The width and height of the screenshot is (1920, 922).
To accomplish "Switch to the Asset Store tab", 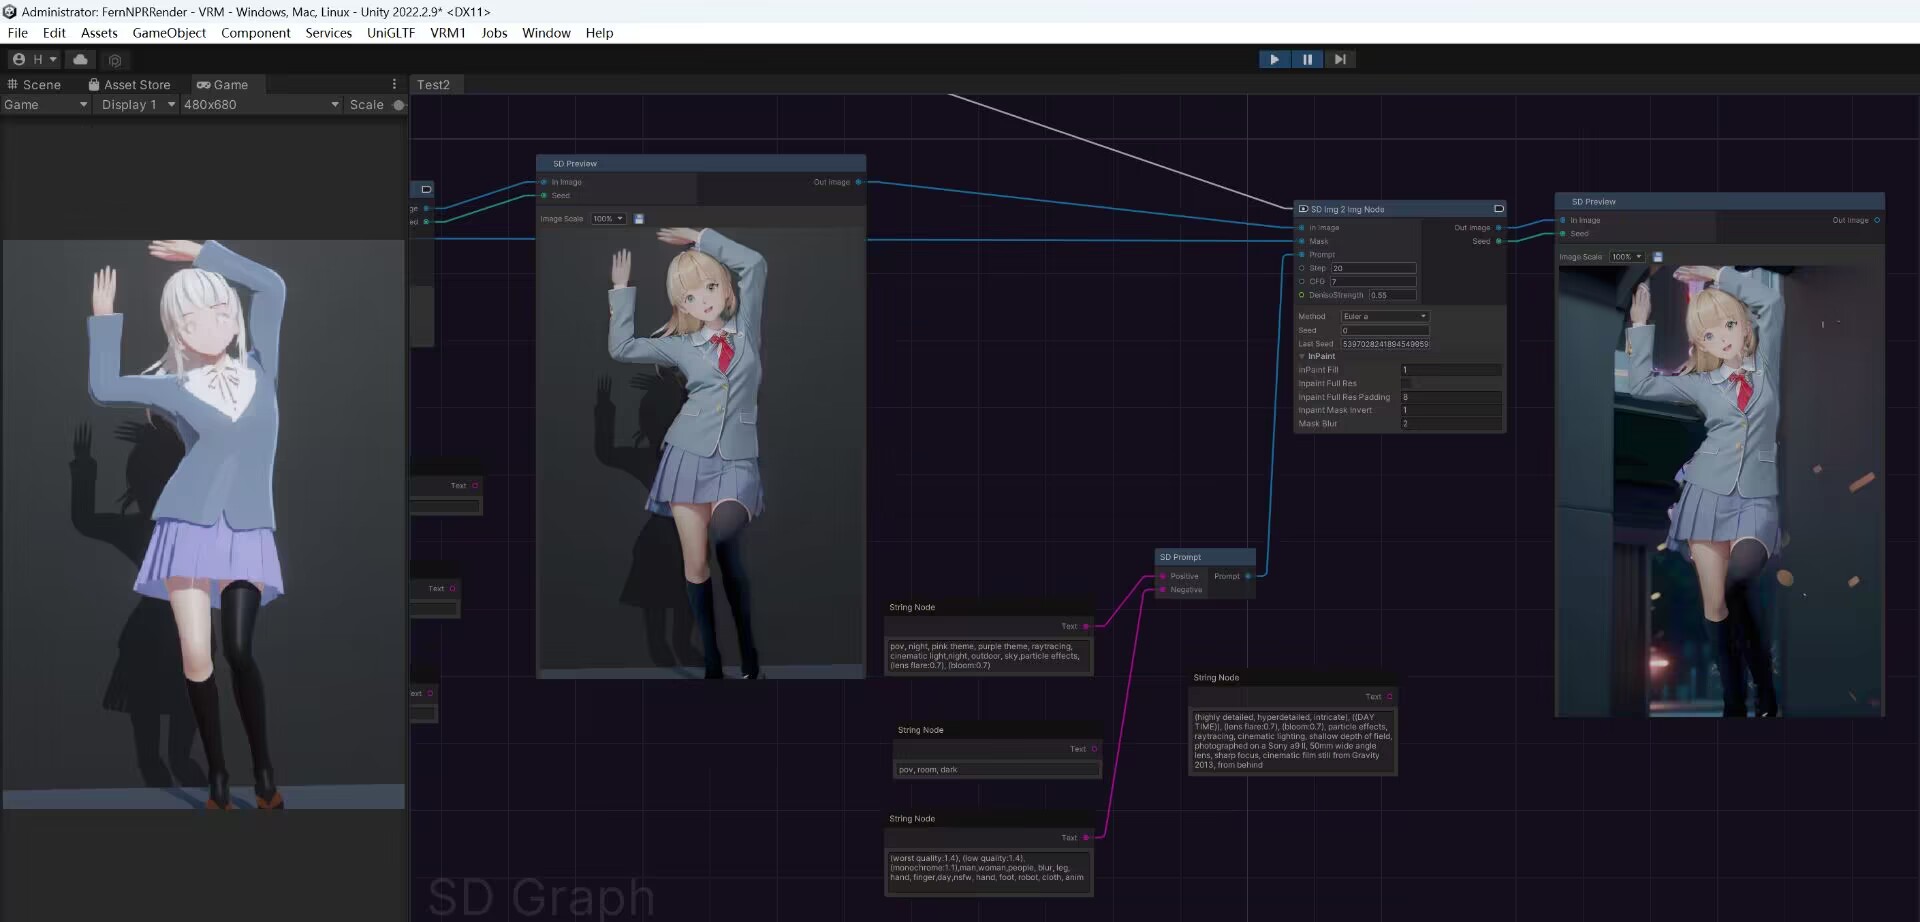I will (x=129, y=85).
